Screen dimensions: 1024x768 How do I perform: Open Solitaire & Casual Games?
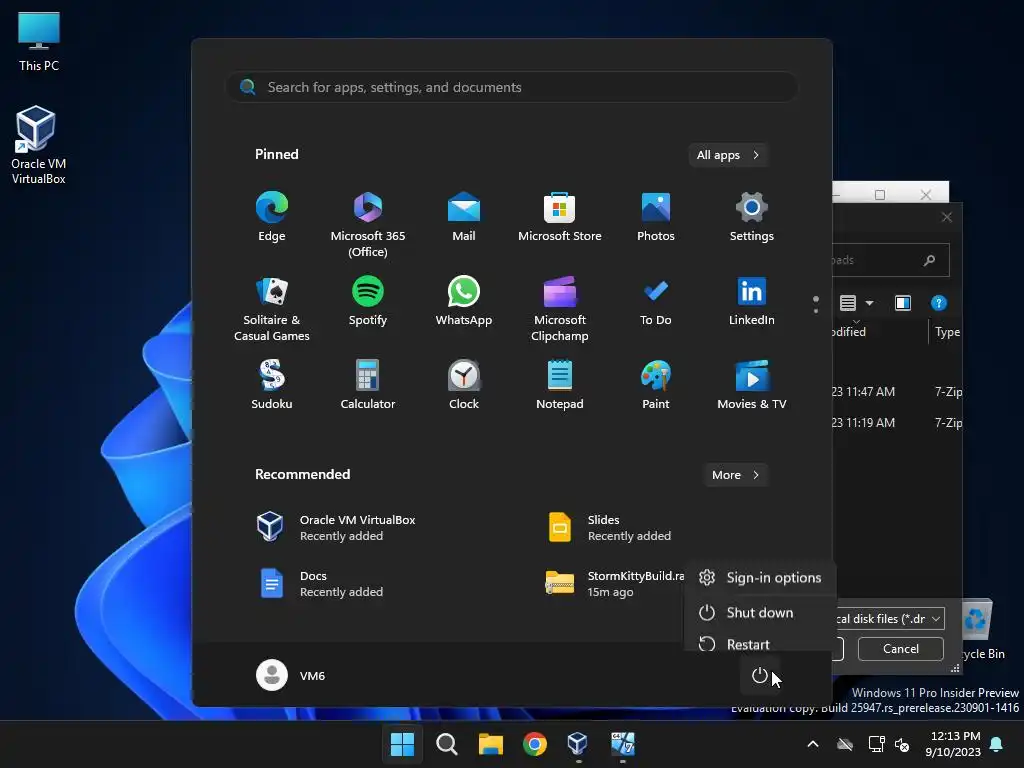click(x=272, y=309)
